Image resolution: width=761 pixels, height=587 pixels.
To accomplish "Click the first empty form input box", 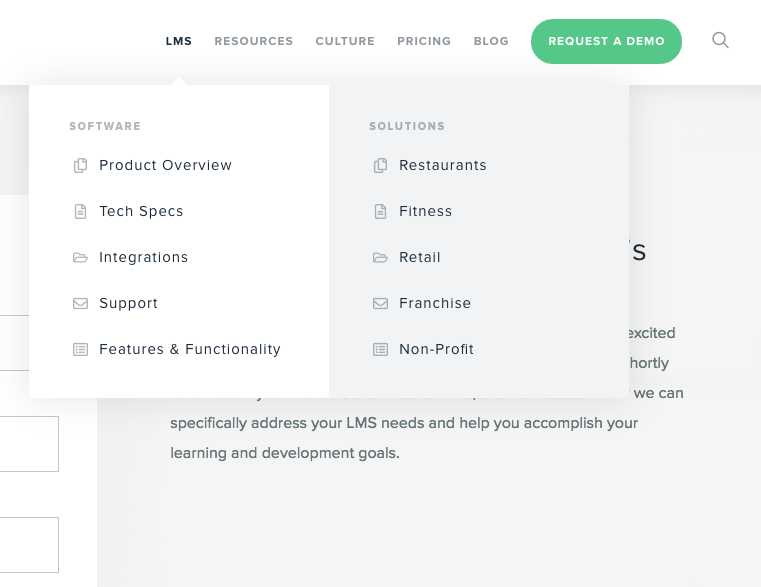I will [29, 444].
